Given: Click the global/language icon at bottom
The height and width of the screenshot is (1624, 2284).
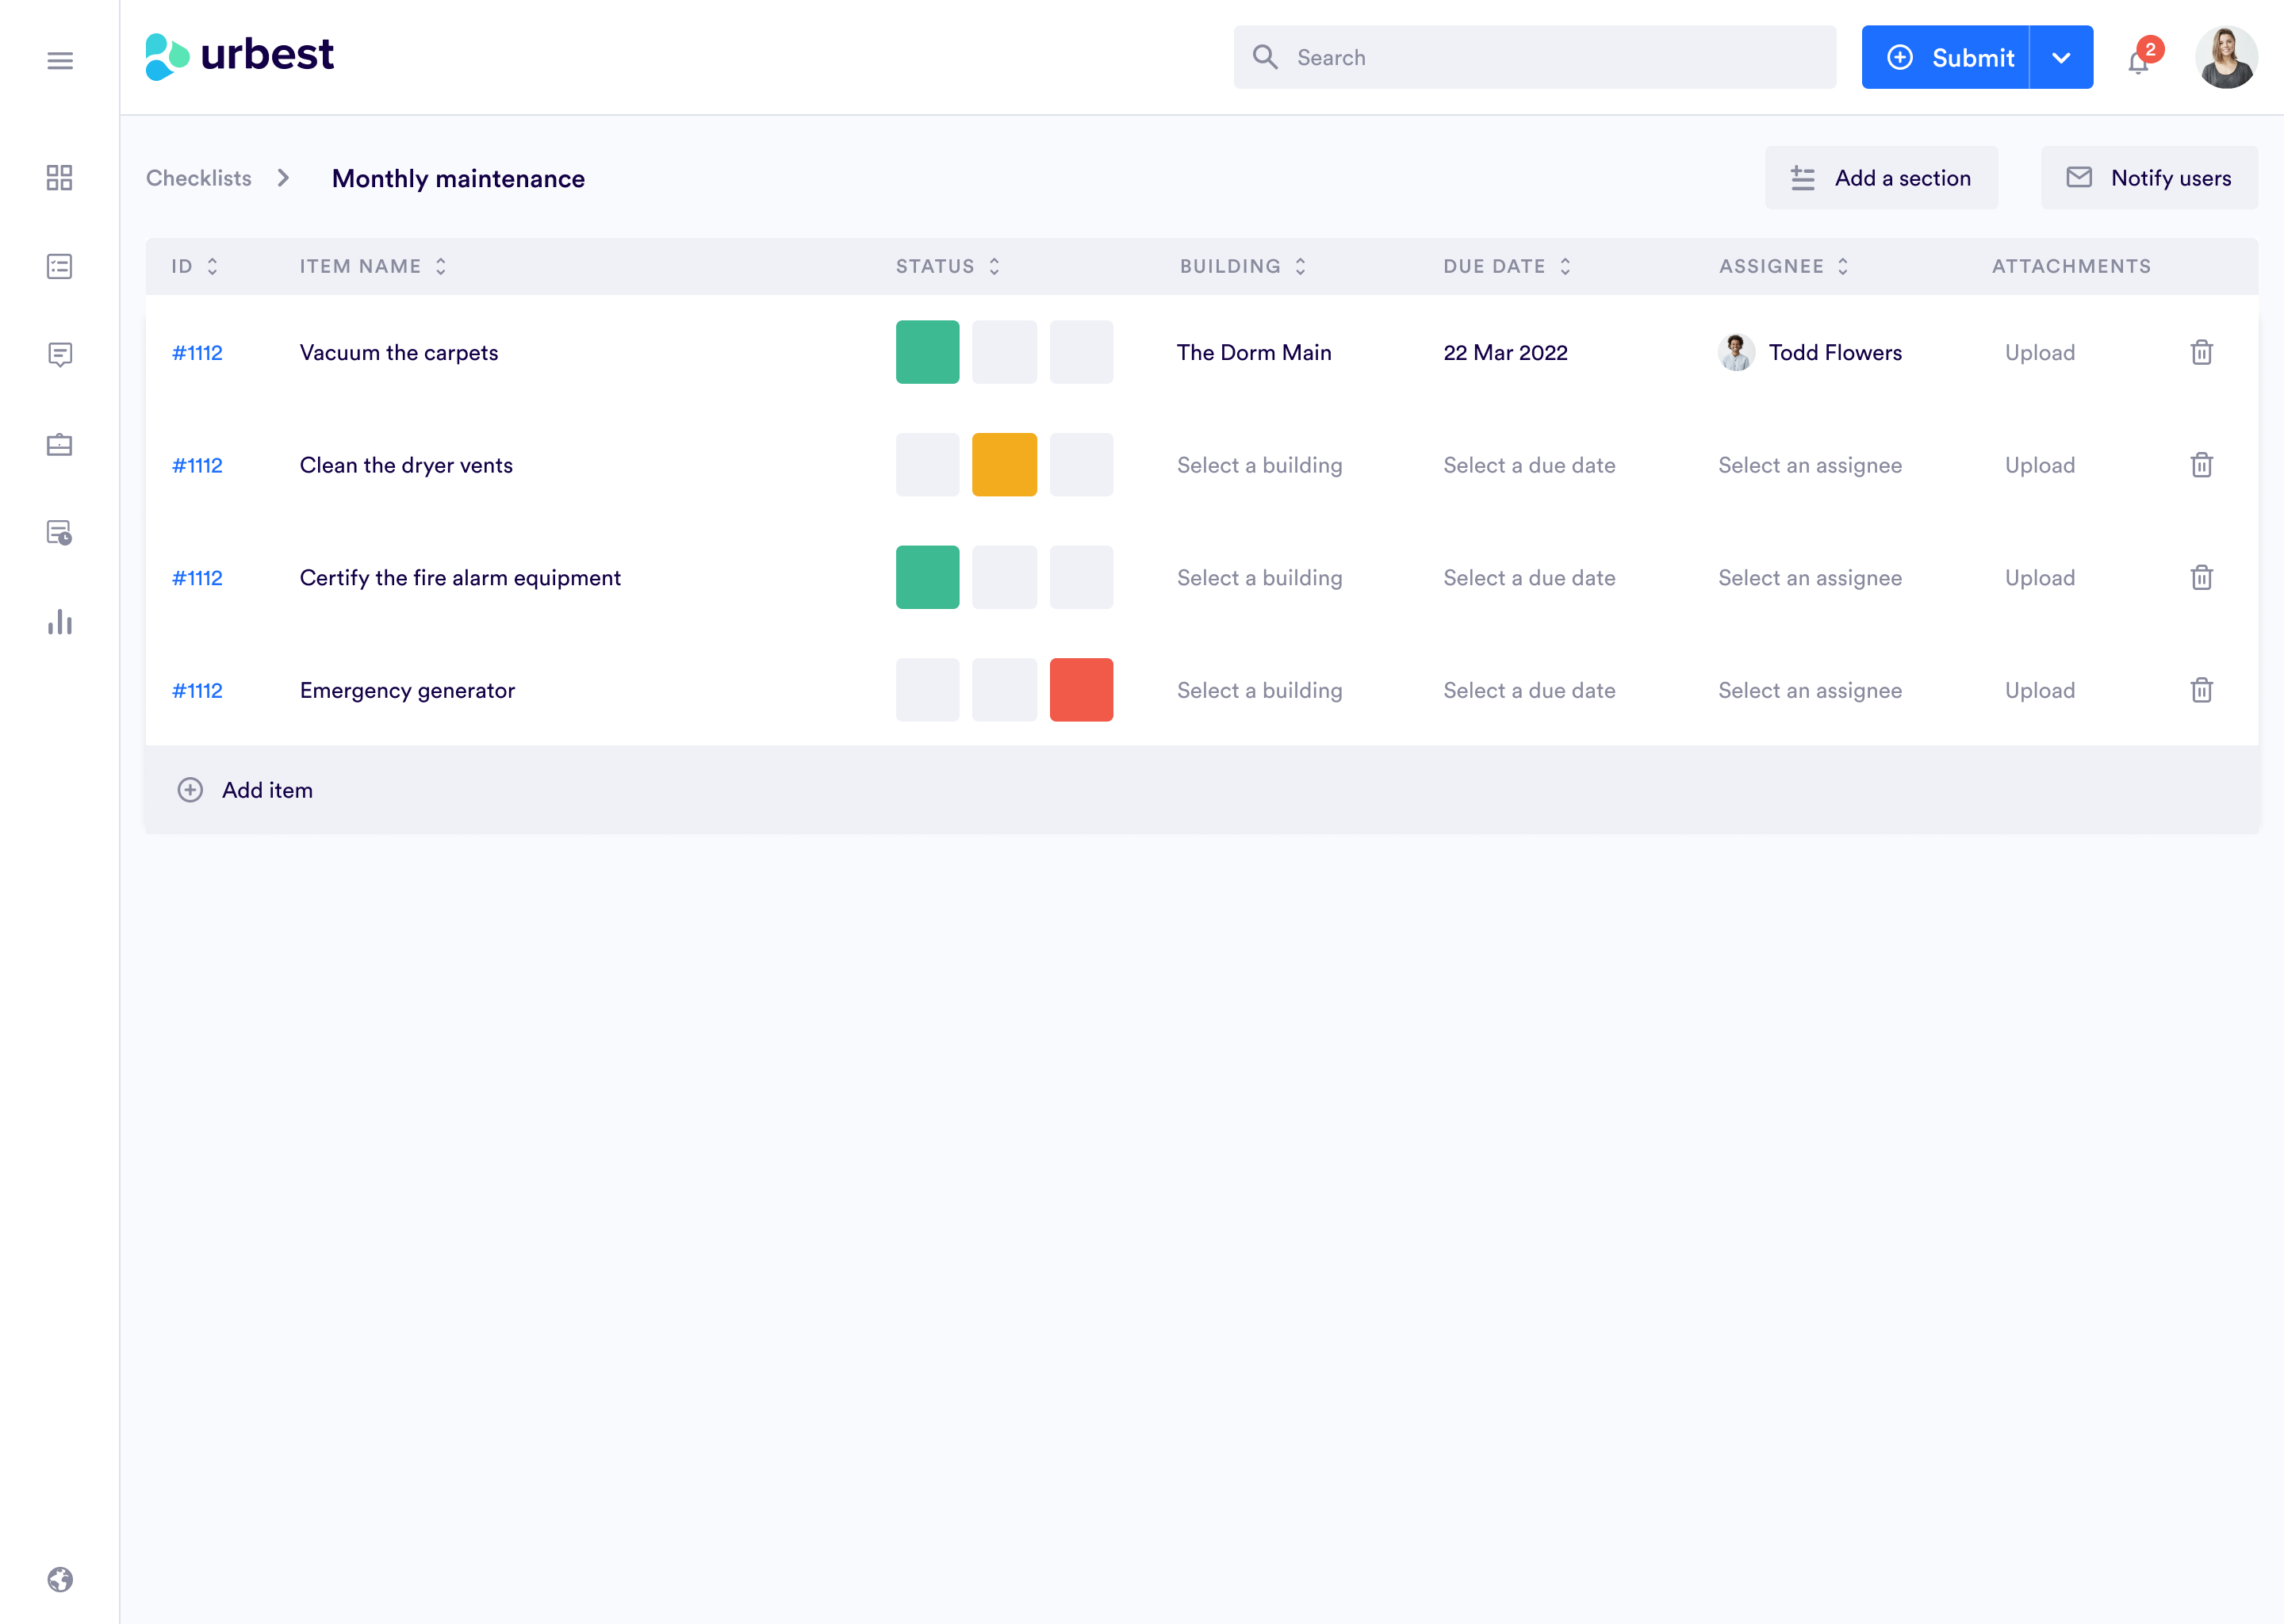Looking at the screenshot, I should tap(59, 1578).
